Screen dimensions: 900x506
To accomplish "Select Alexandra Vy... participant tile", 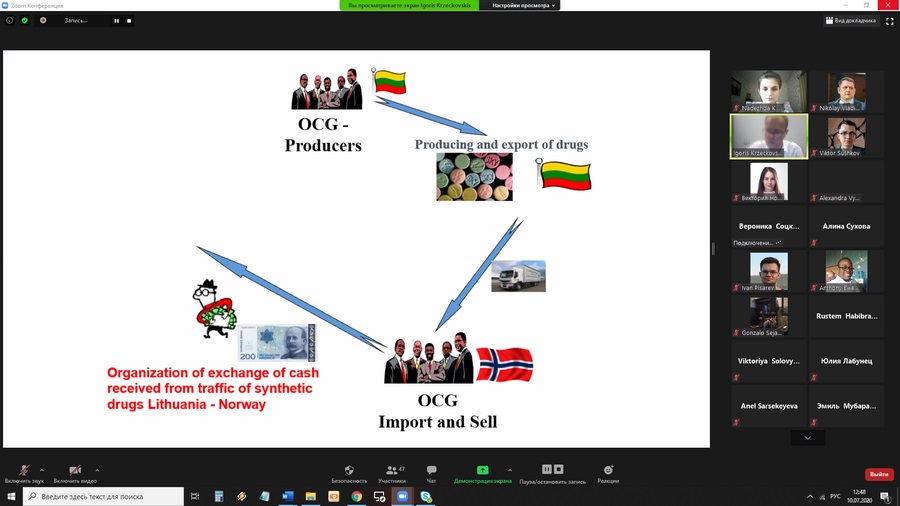I will [847, 181].
